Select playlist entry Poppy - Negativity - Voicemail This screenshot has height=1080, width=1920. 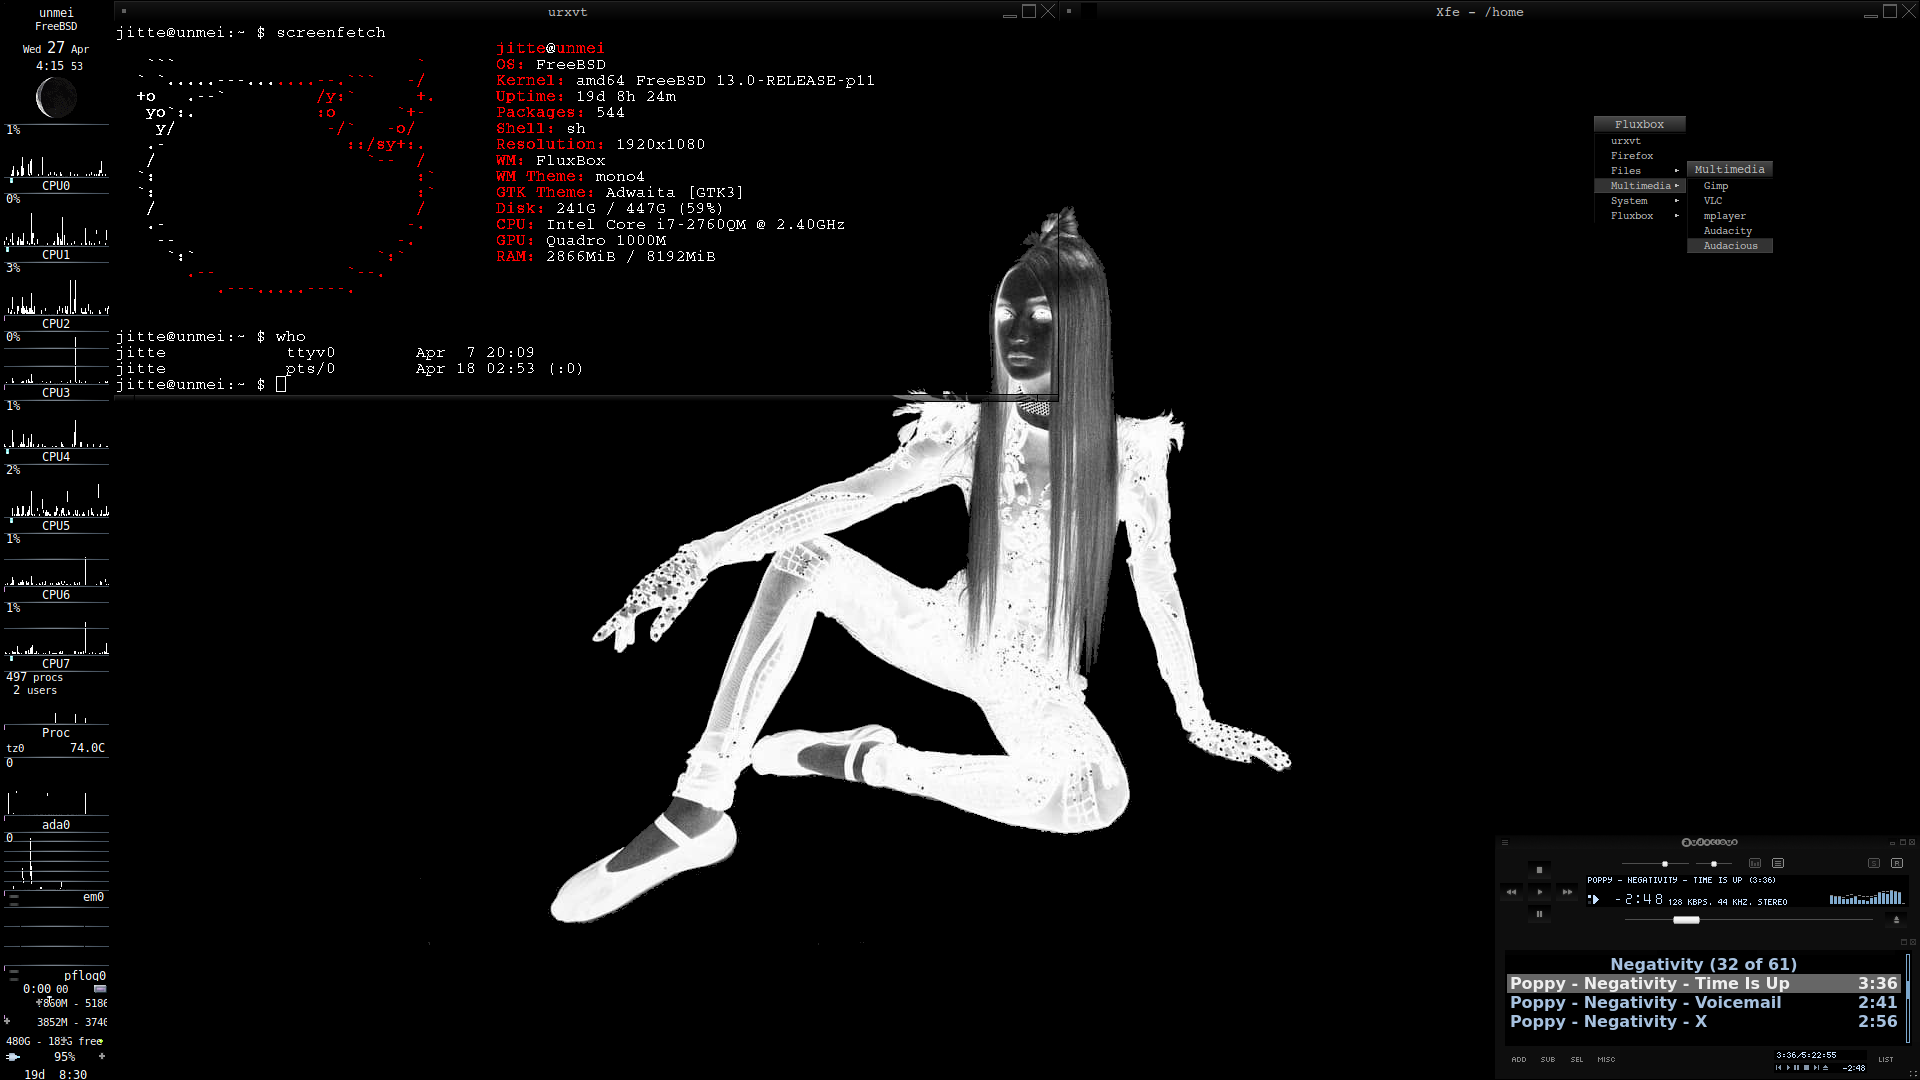click(1704, 1003)
